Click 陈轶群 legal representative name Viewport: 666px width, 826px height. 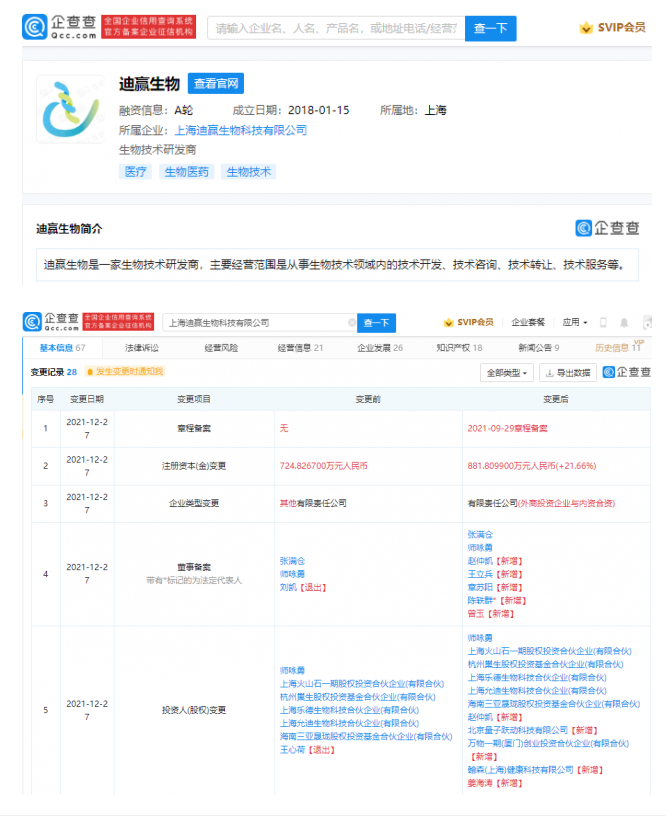tap(482, 600)
